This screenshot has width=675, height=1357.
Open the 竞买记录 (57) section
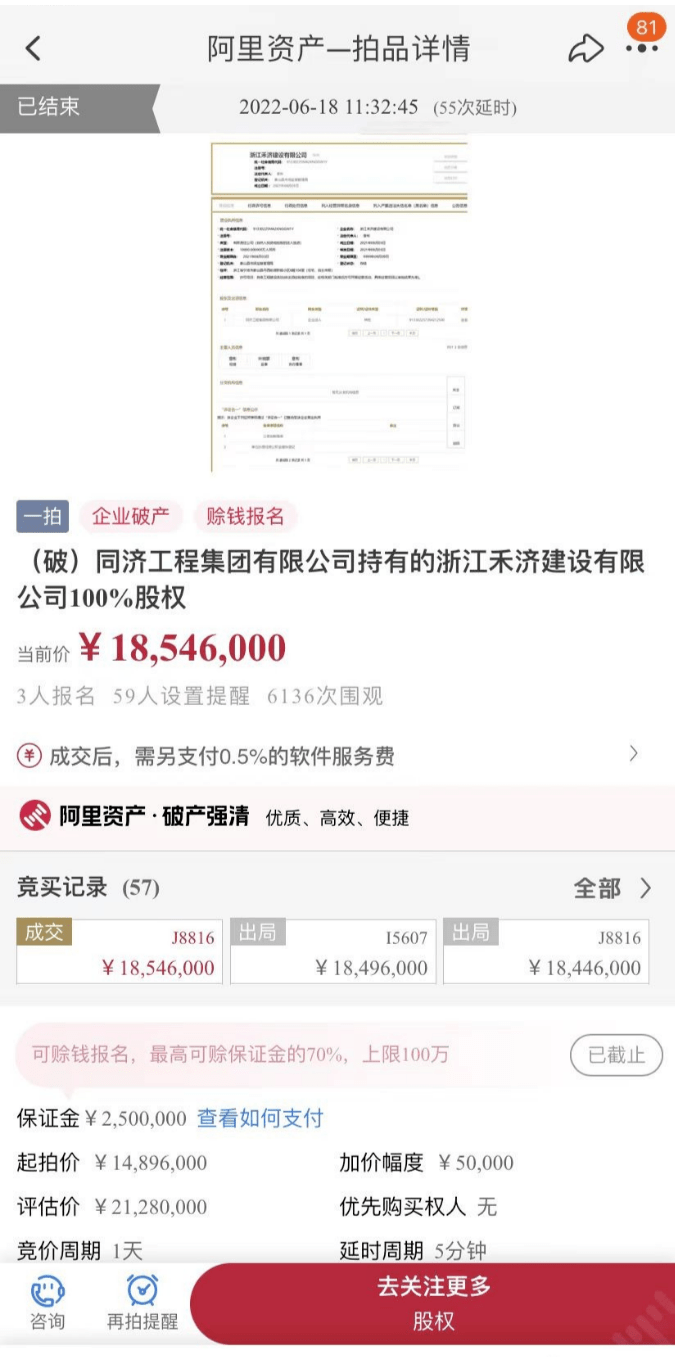88,887
